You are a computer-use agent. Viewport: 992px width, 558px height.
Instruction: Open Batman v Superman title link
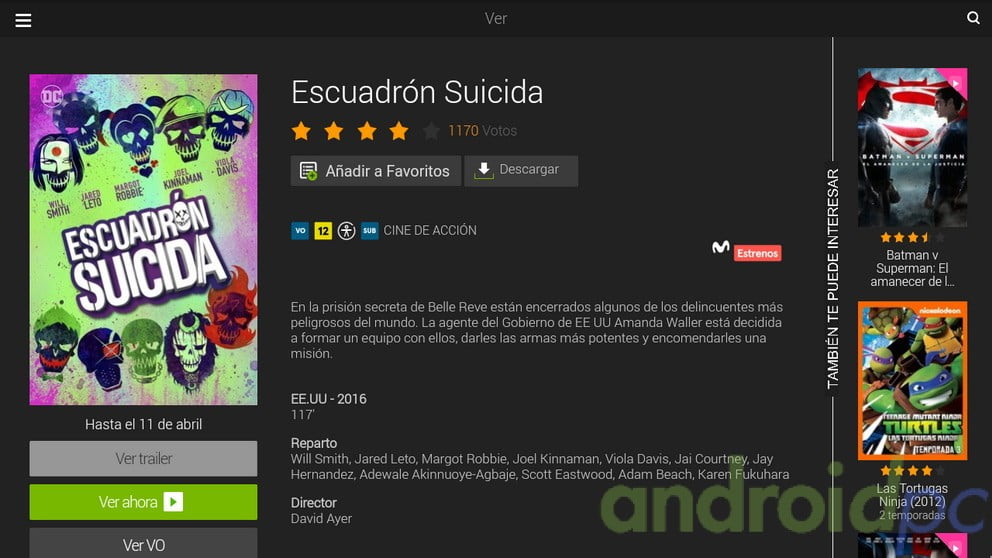[912, 268]
